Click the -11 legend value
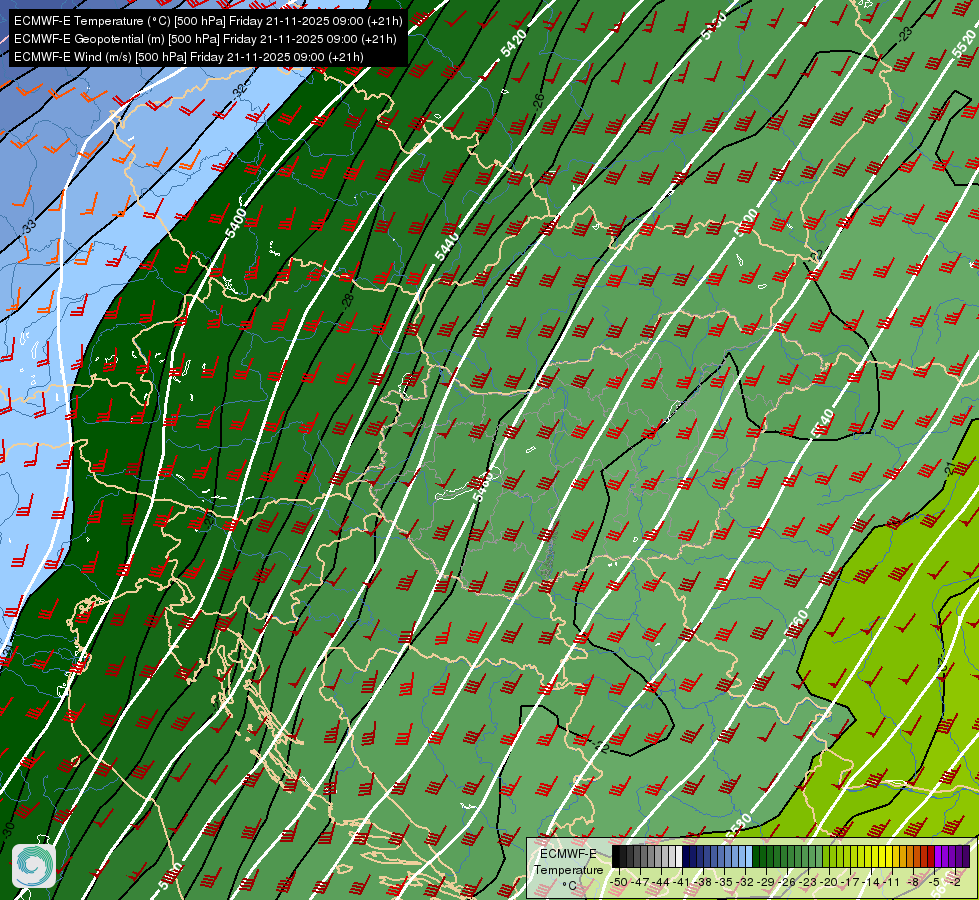Screen dimensions: 979x900 click(x=891, y=882)
